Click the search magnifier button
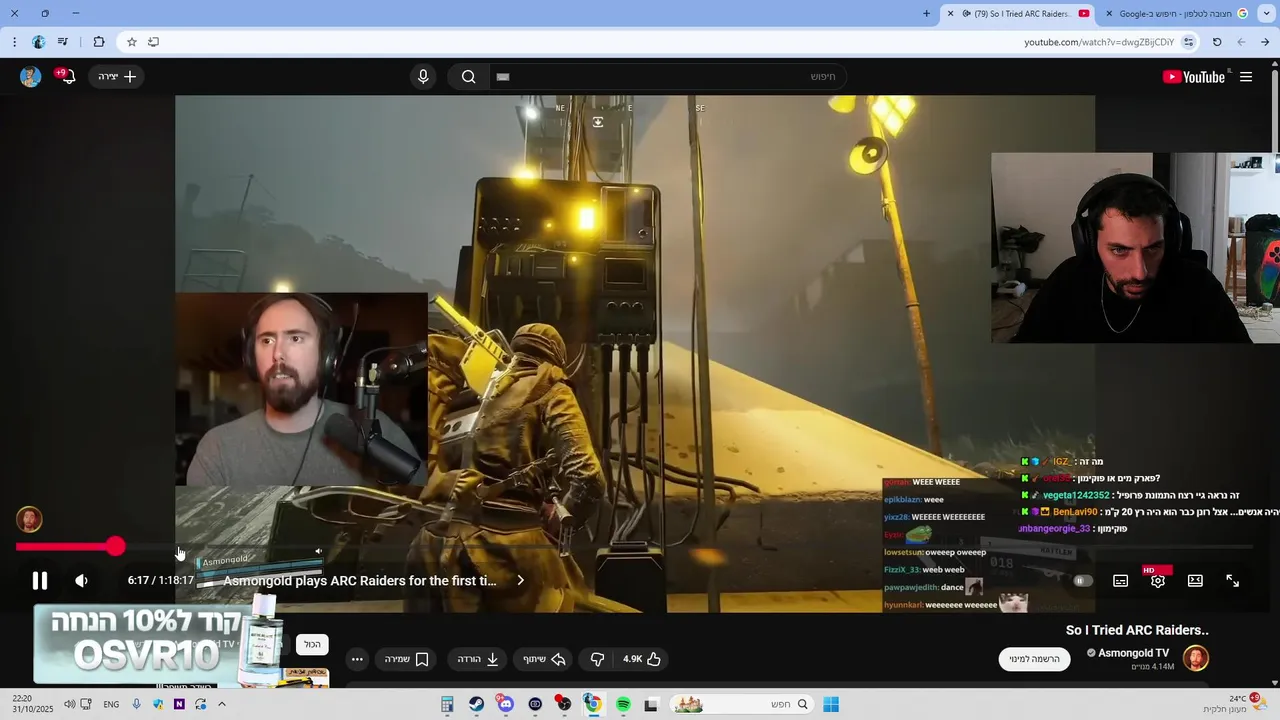The width and height of the screenshot is (1280, 720). [468, 77]
